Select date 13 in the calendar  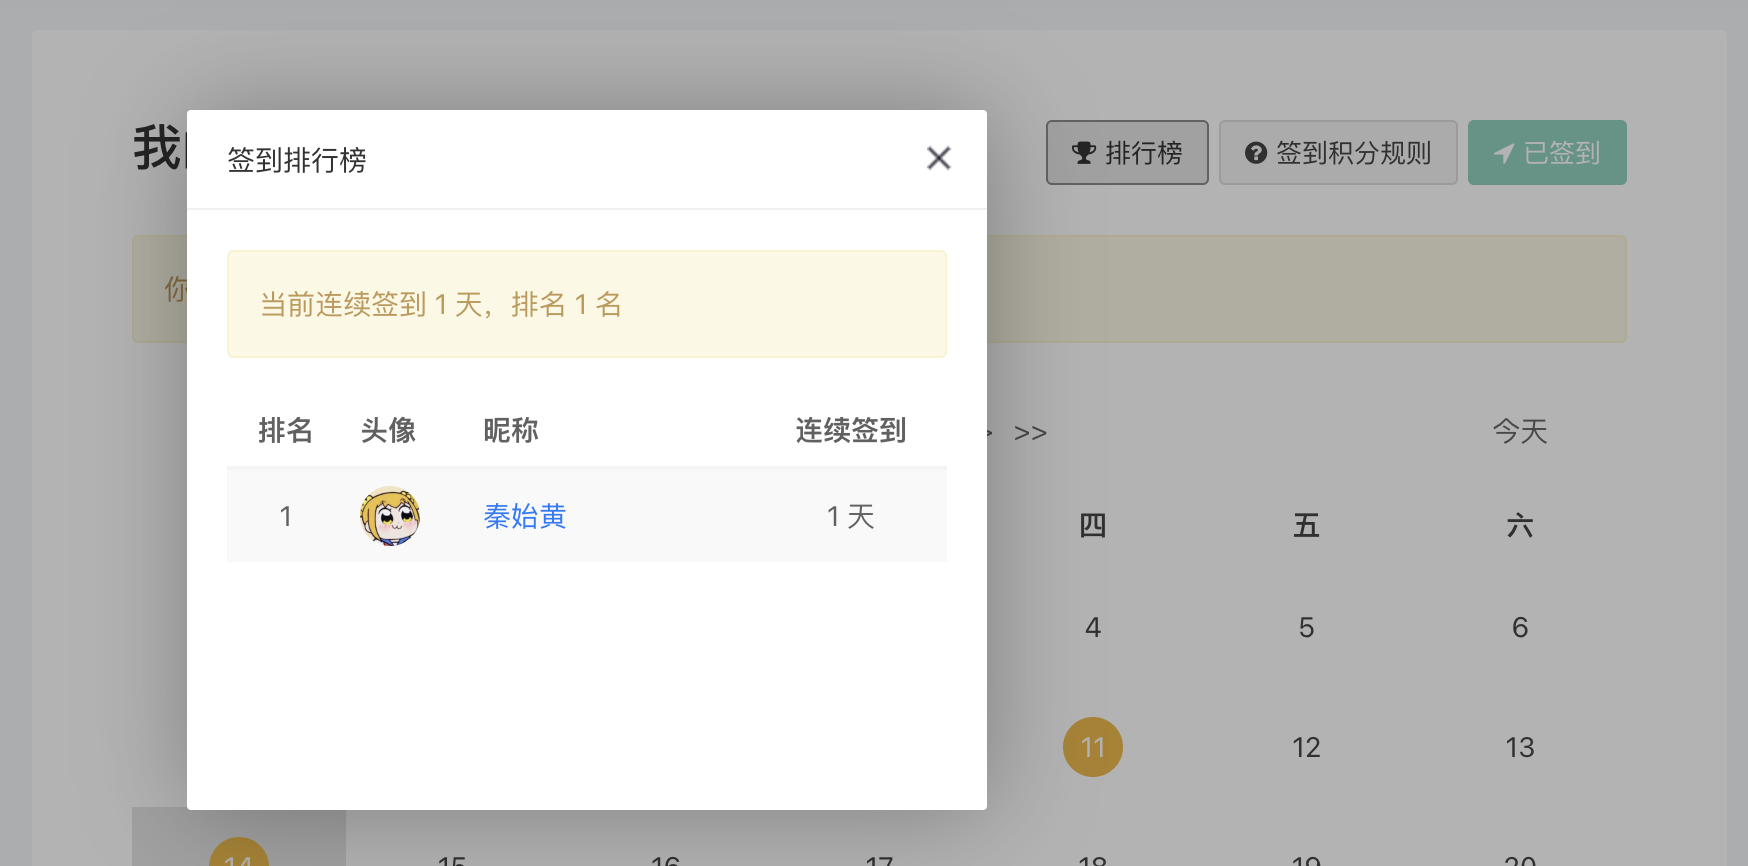click(1520, 747)
